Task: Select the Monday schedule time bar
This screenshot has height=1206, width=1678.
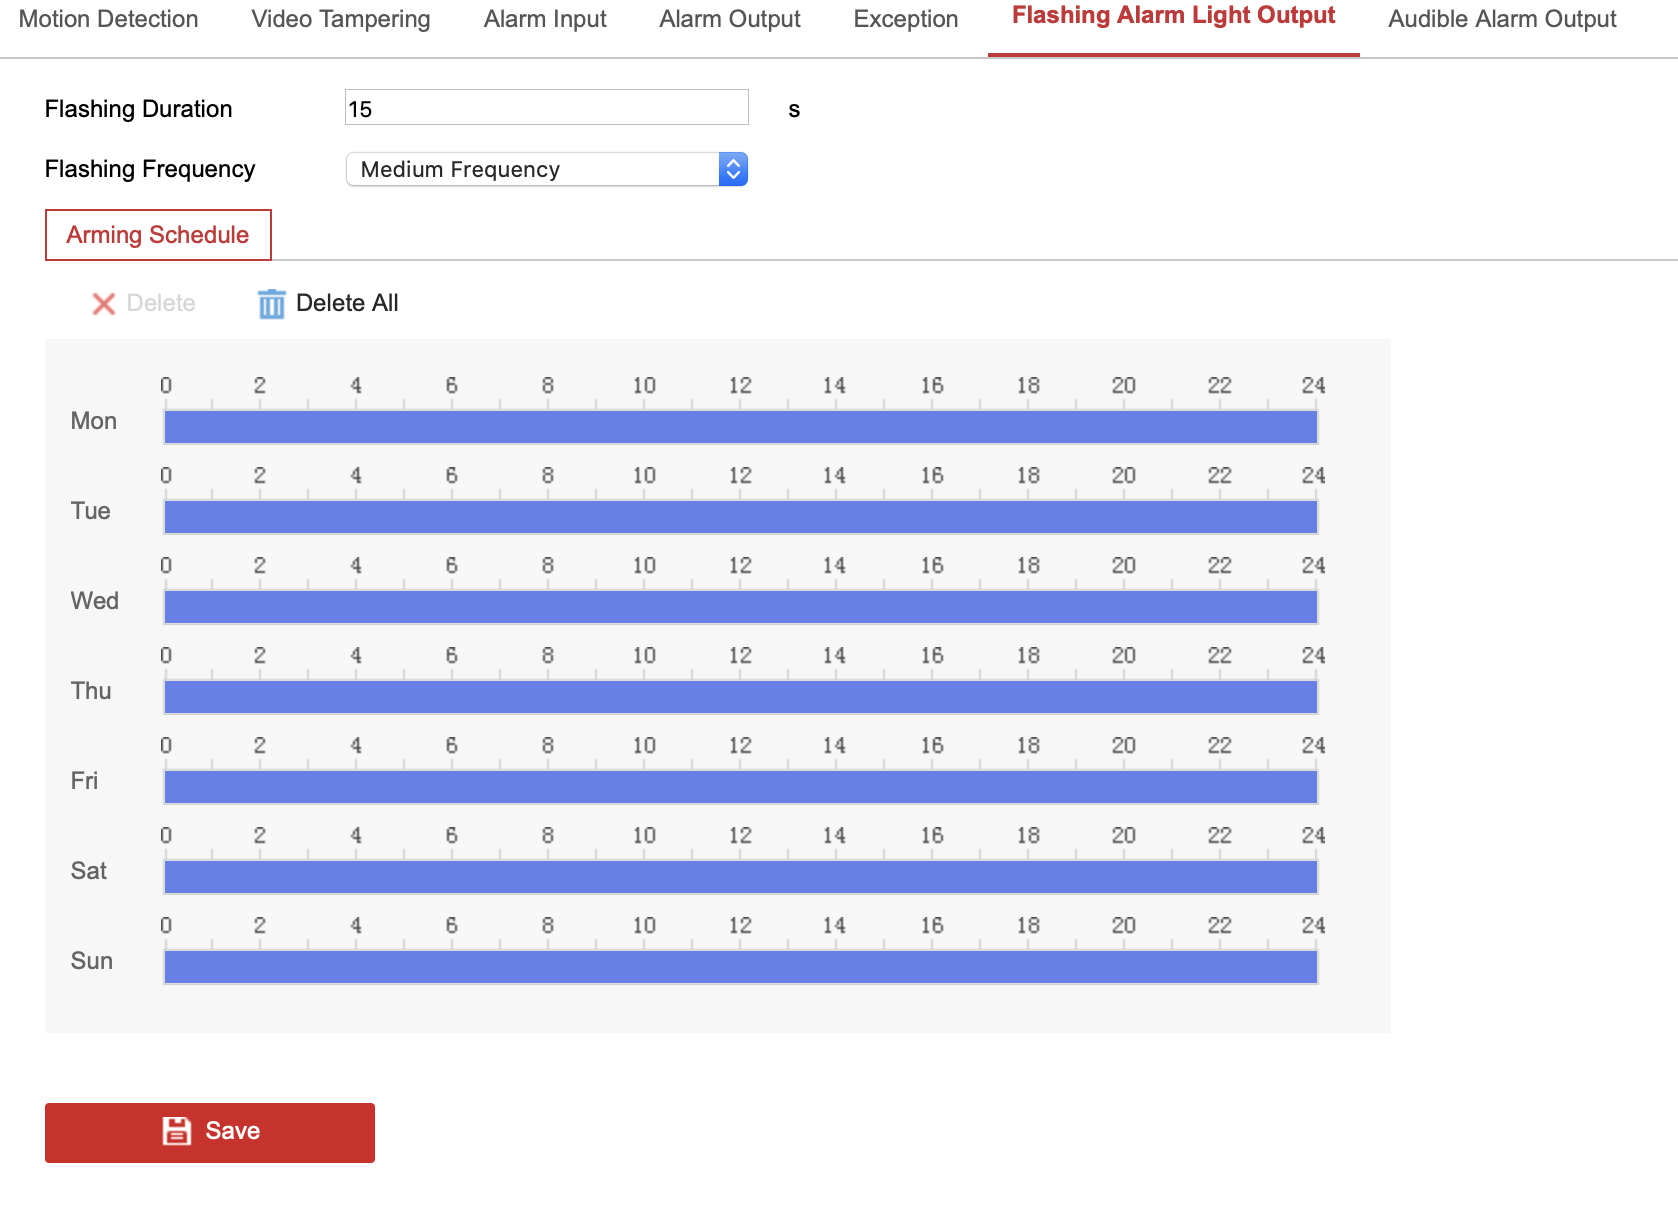Action: point(740,427)
